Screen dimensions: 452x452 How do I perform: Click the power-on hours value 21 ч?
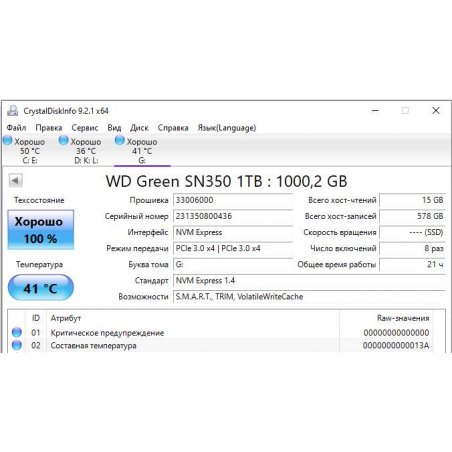(412, 264)
